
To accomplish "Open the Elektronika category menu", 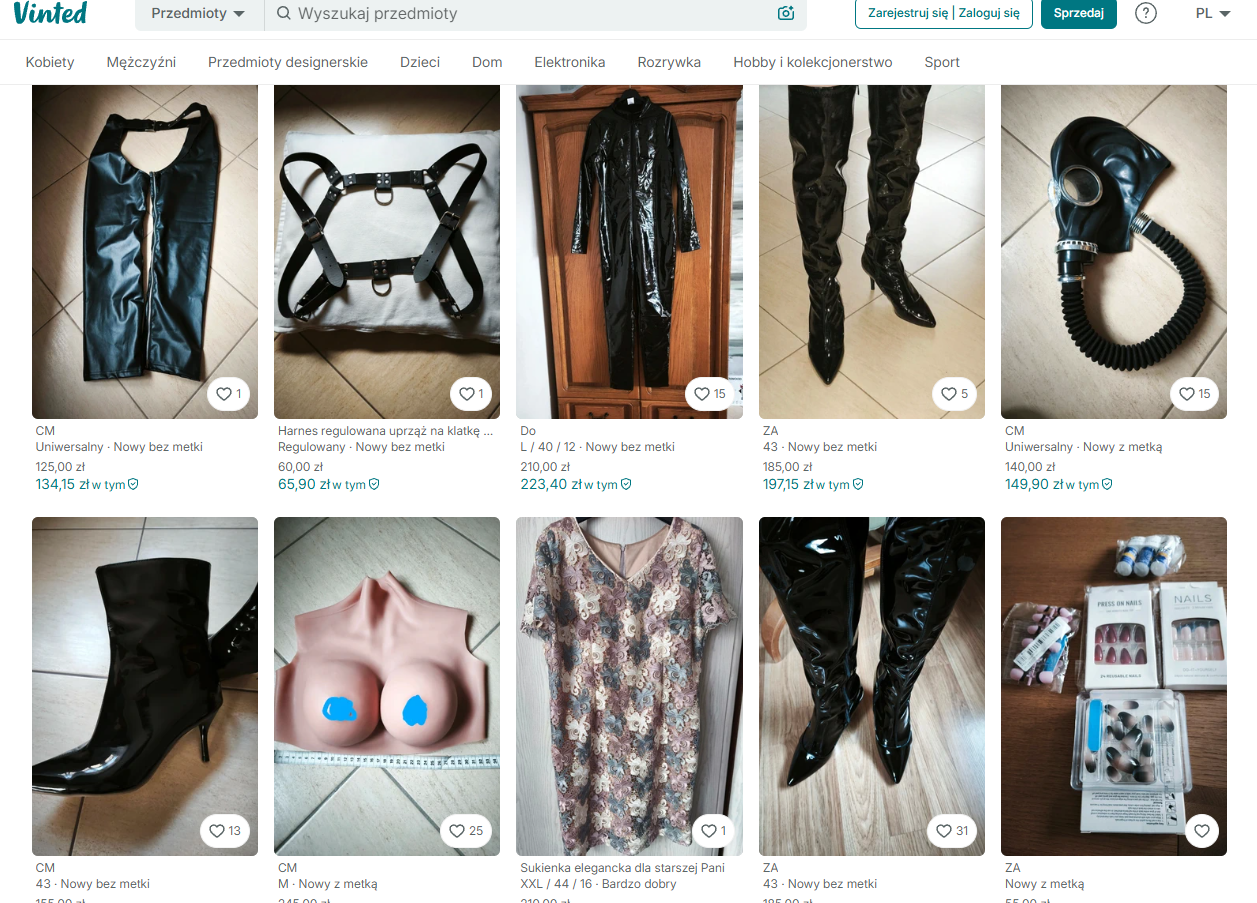I will coord(570,62).
